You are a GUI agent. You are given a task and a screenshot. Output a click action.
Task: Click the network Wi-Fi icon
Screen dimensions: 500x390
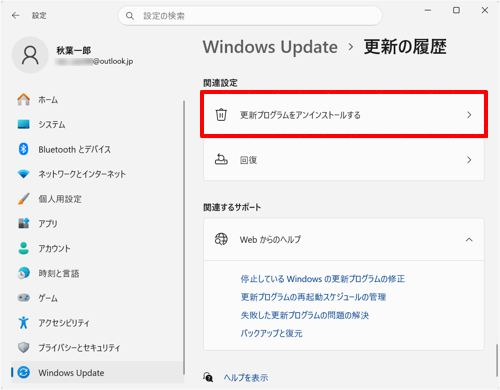(x=23, y=174)
